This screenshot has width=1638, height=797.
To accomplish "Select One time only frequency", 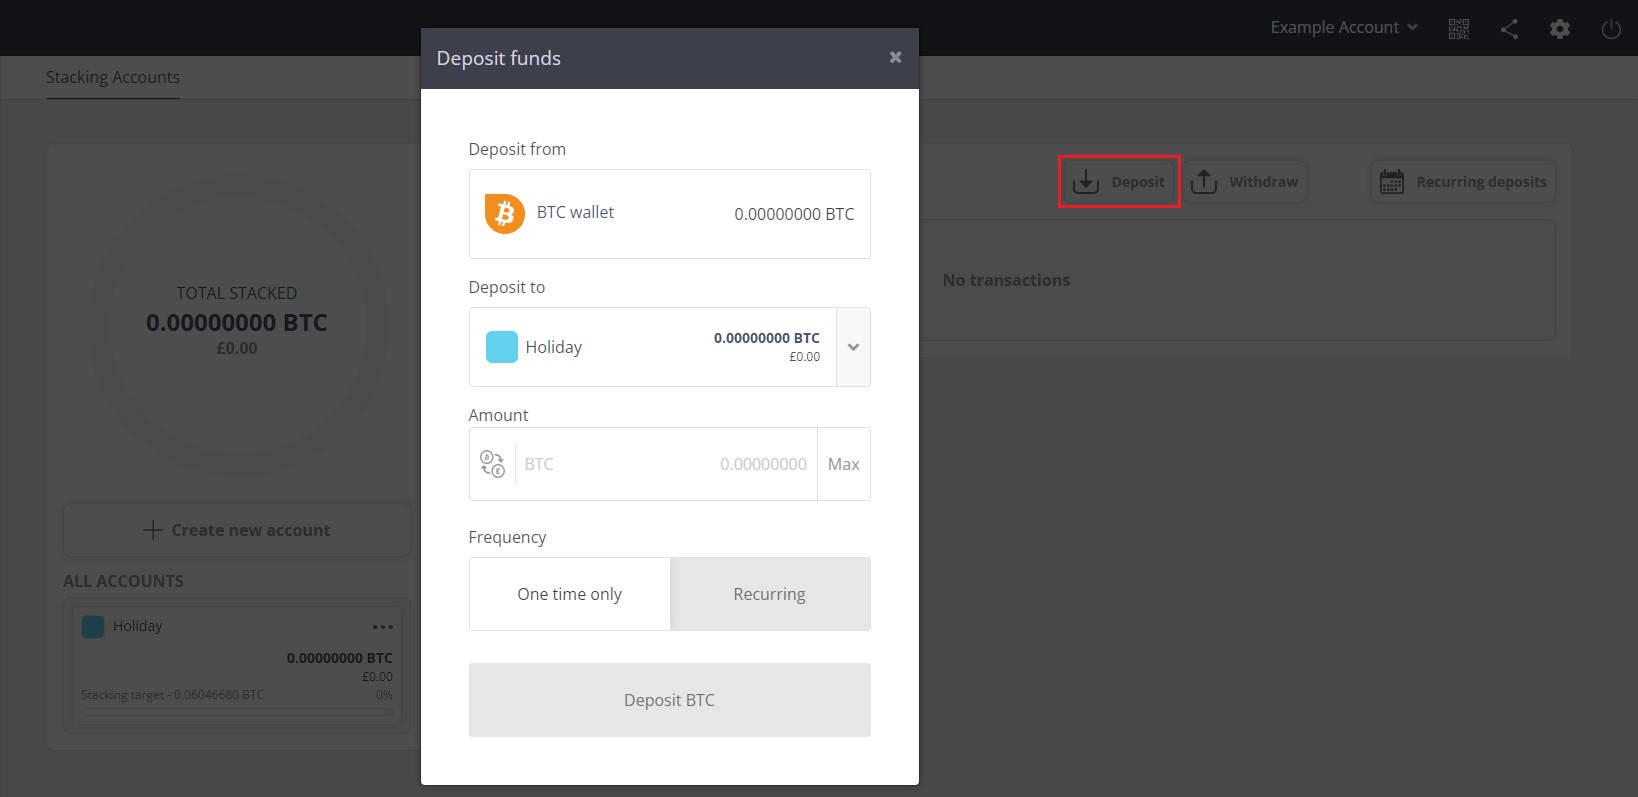I will tap(569, 594).
